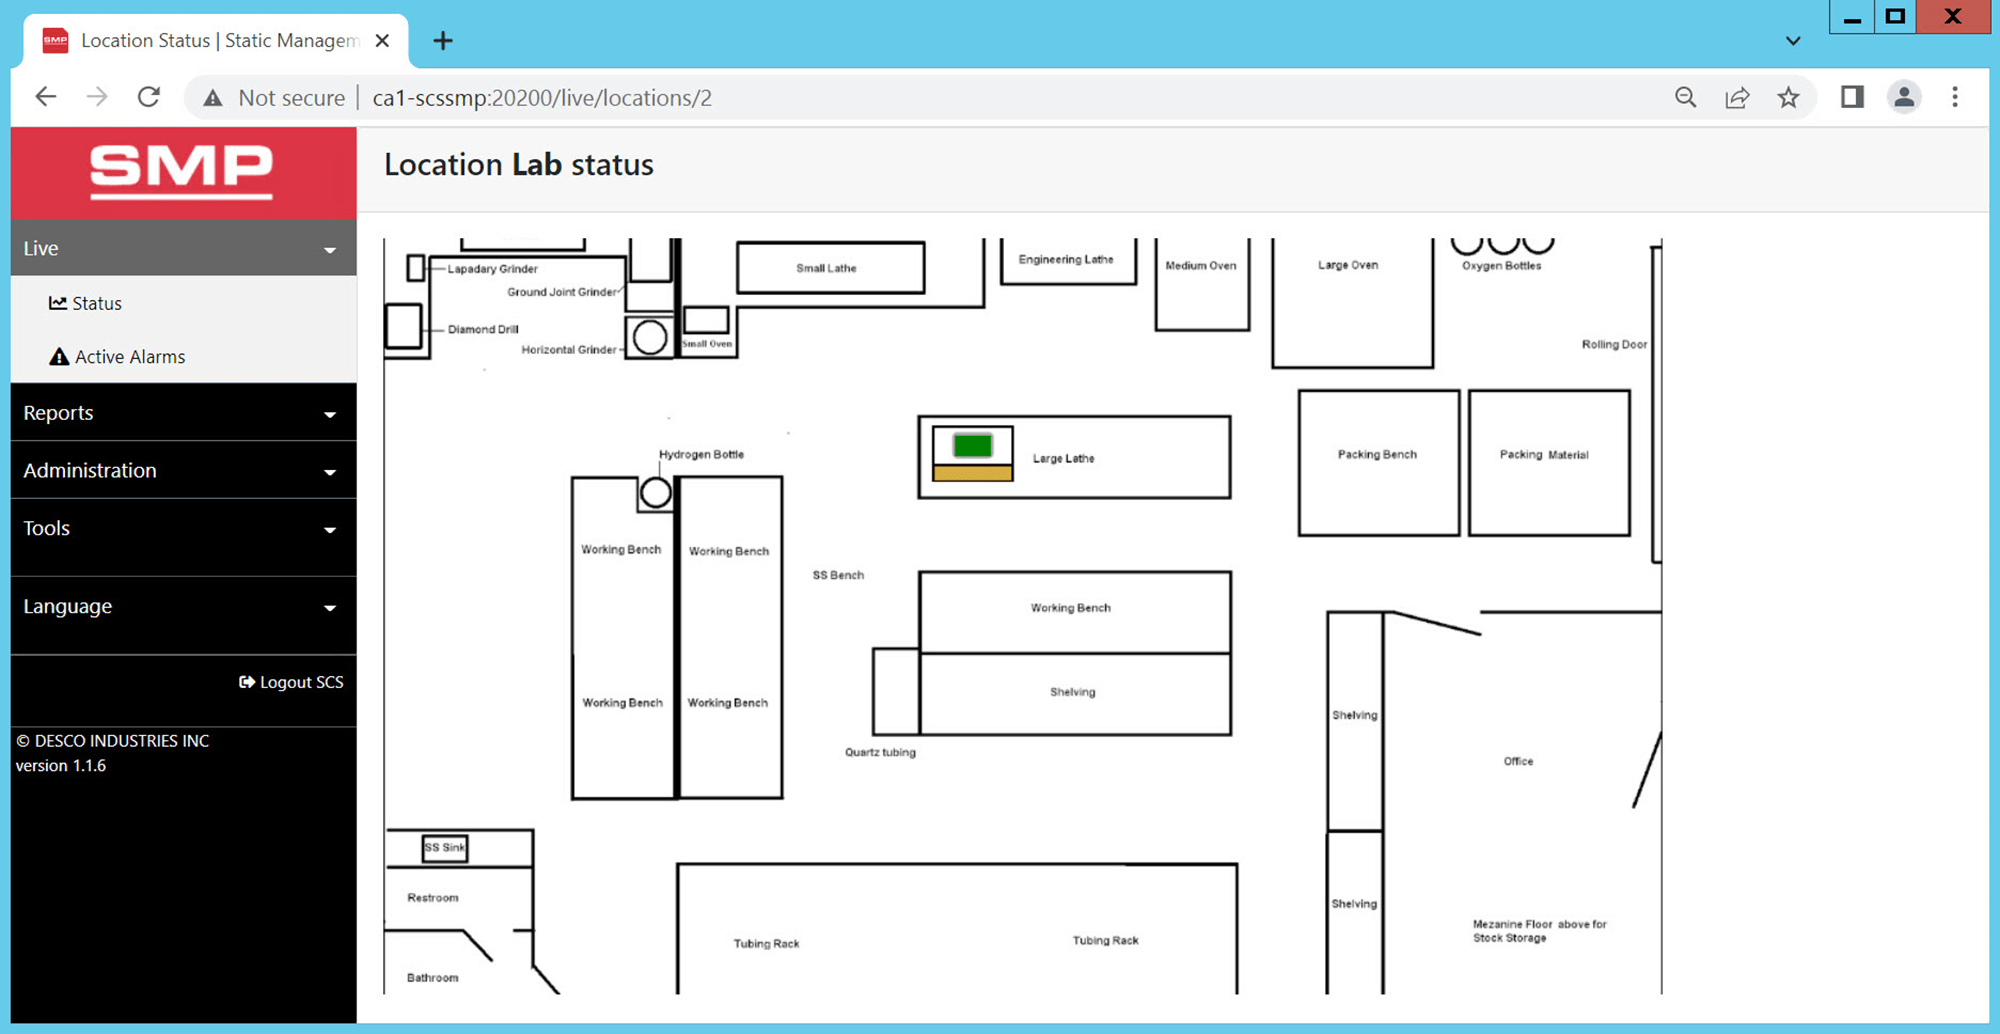Collapse the Live section chevron
The image size is (2000, 1034).
[330, 249]
